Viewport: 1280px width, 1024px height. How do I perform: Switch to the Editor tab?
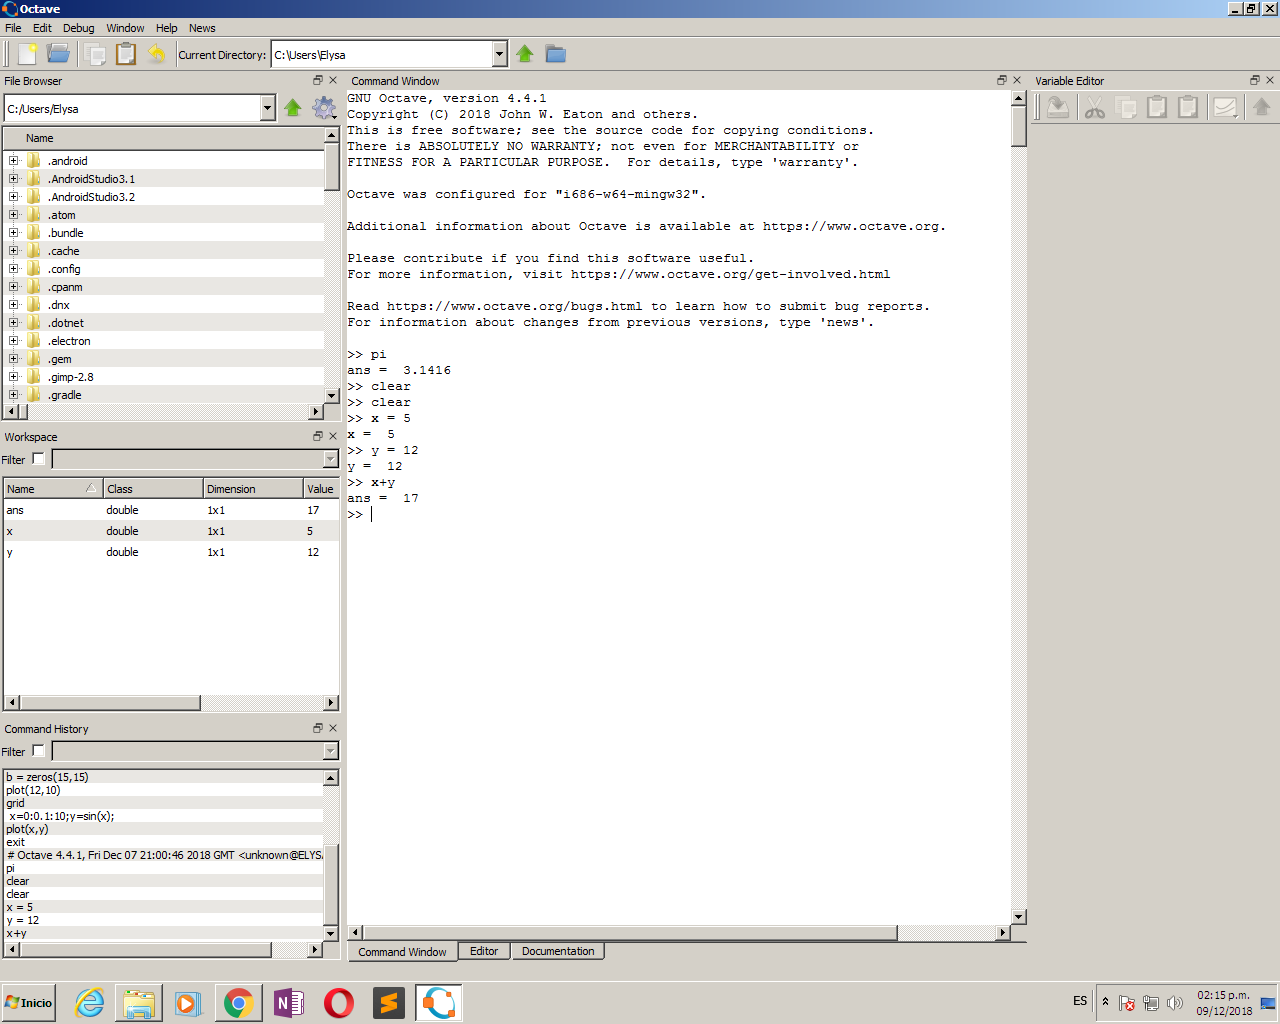click(484, 951)
